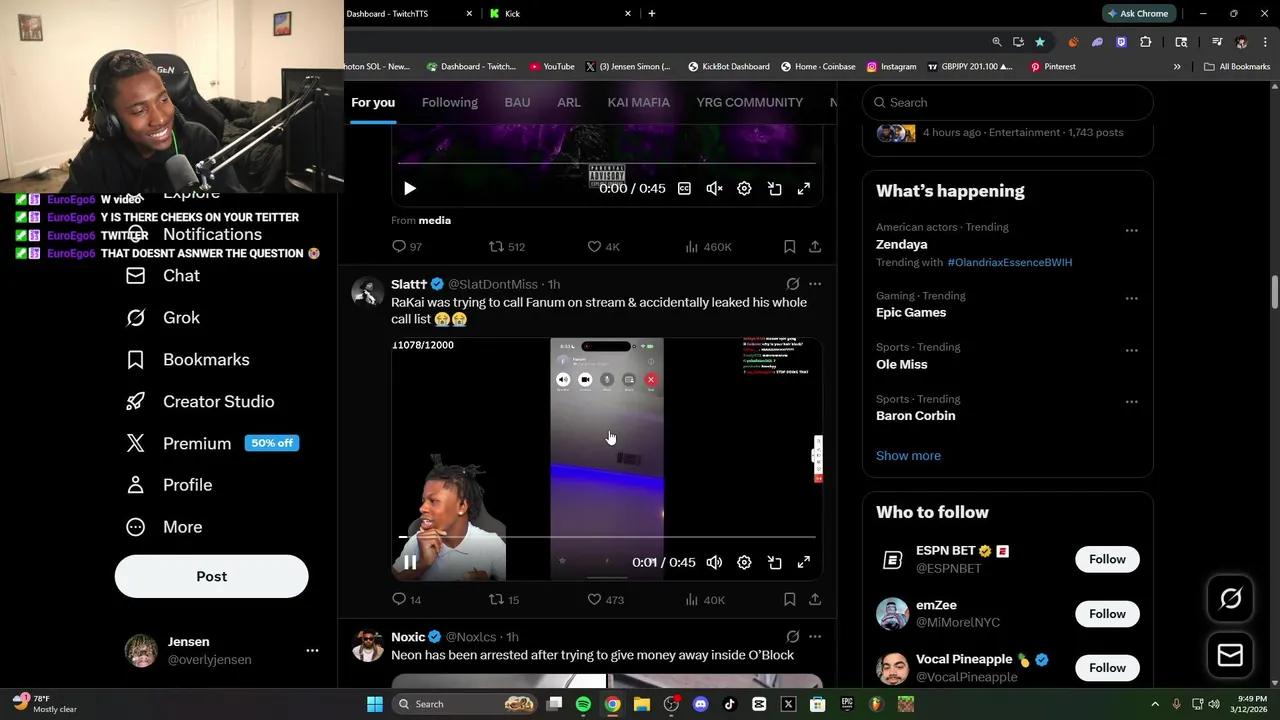Open the Grok icon on Noxic's post

[792, 637]
